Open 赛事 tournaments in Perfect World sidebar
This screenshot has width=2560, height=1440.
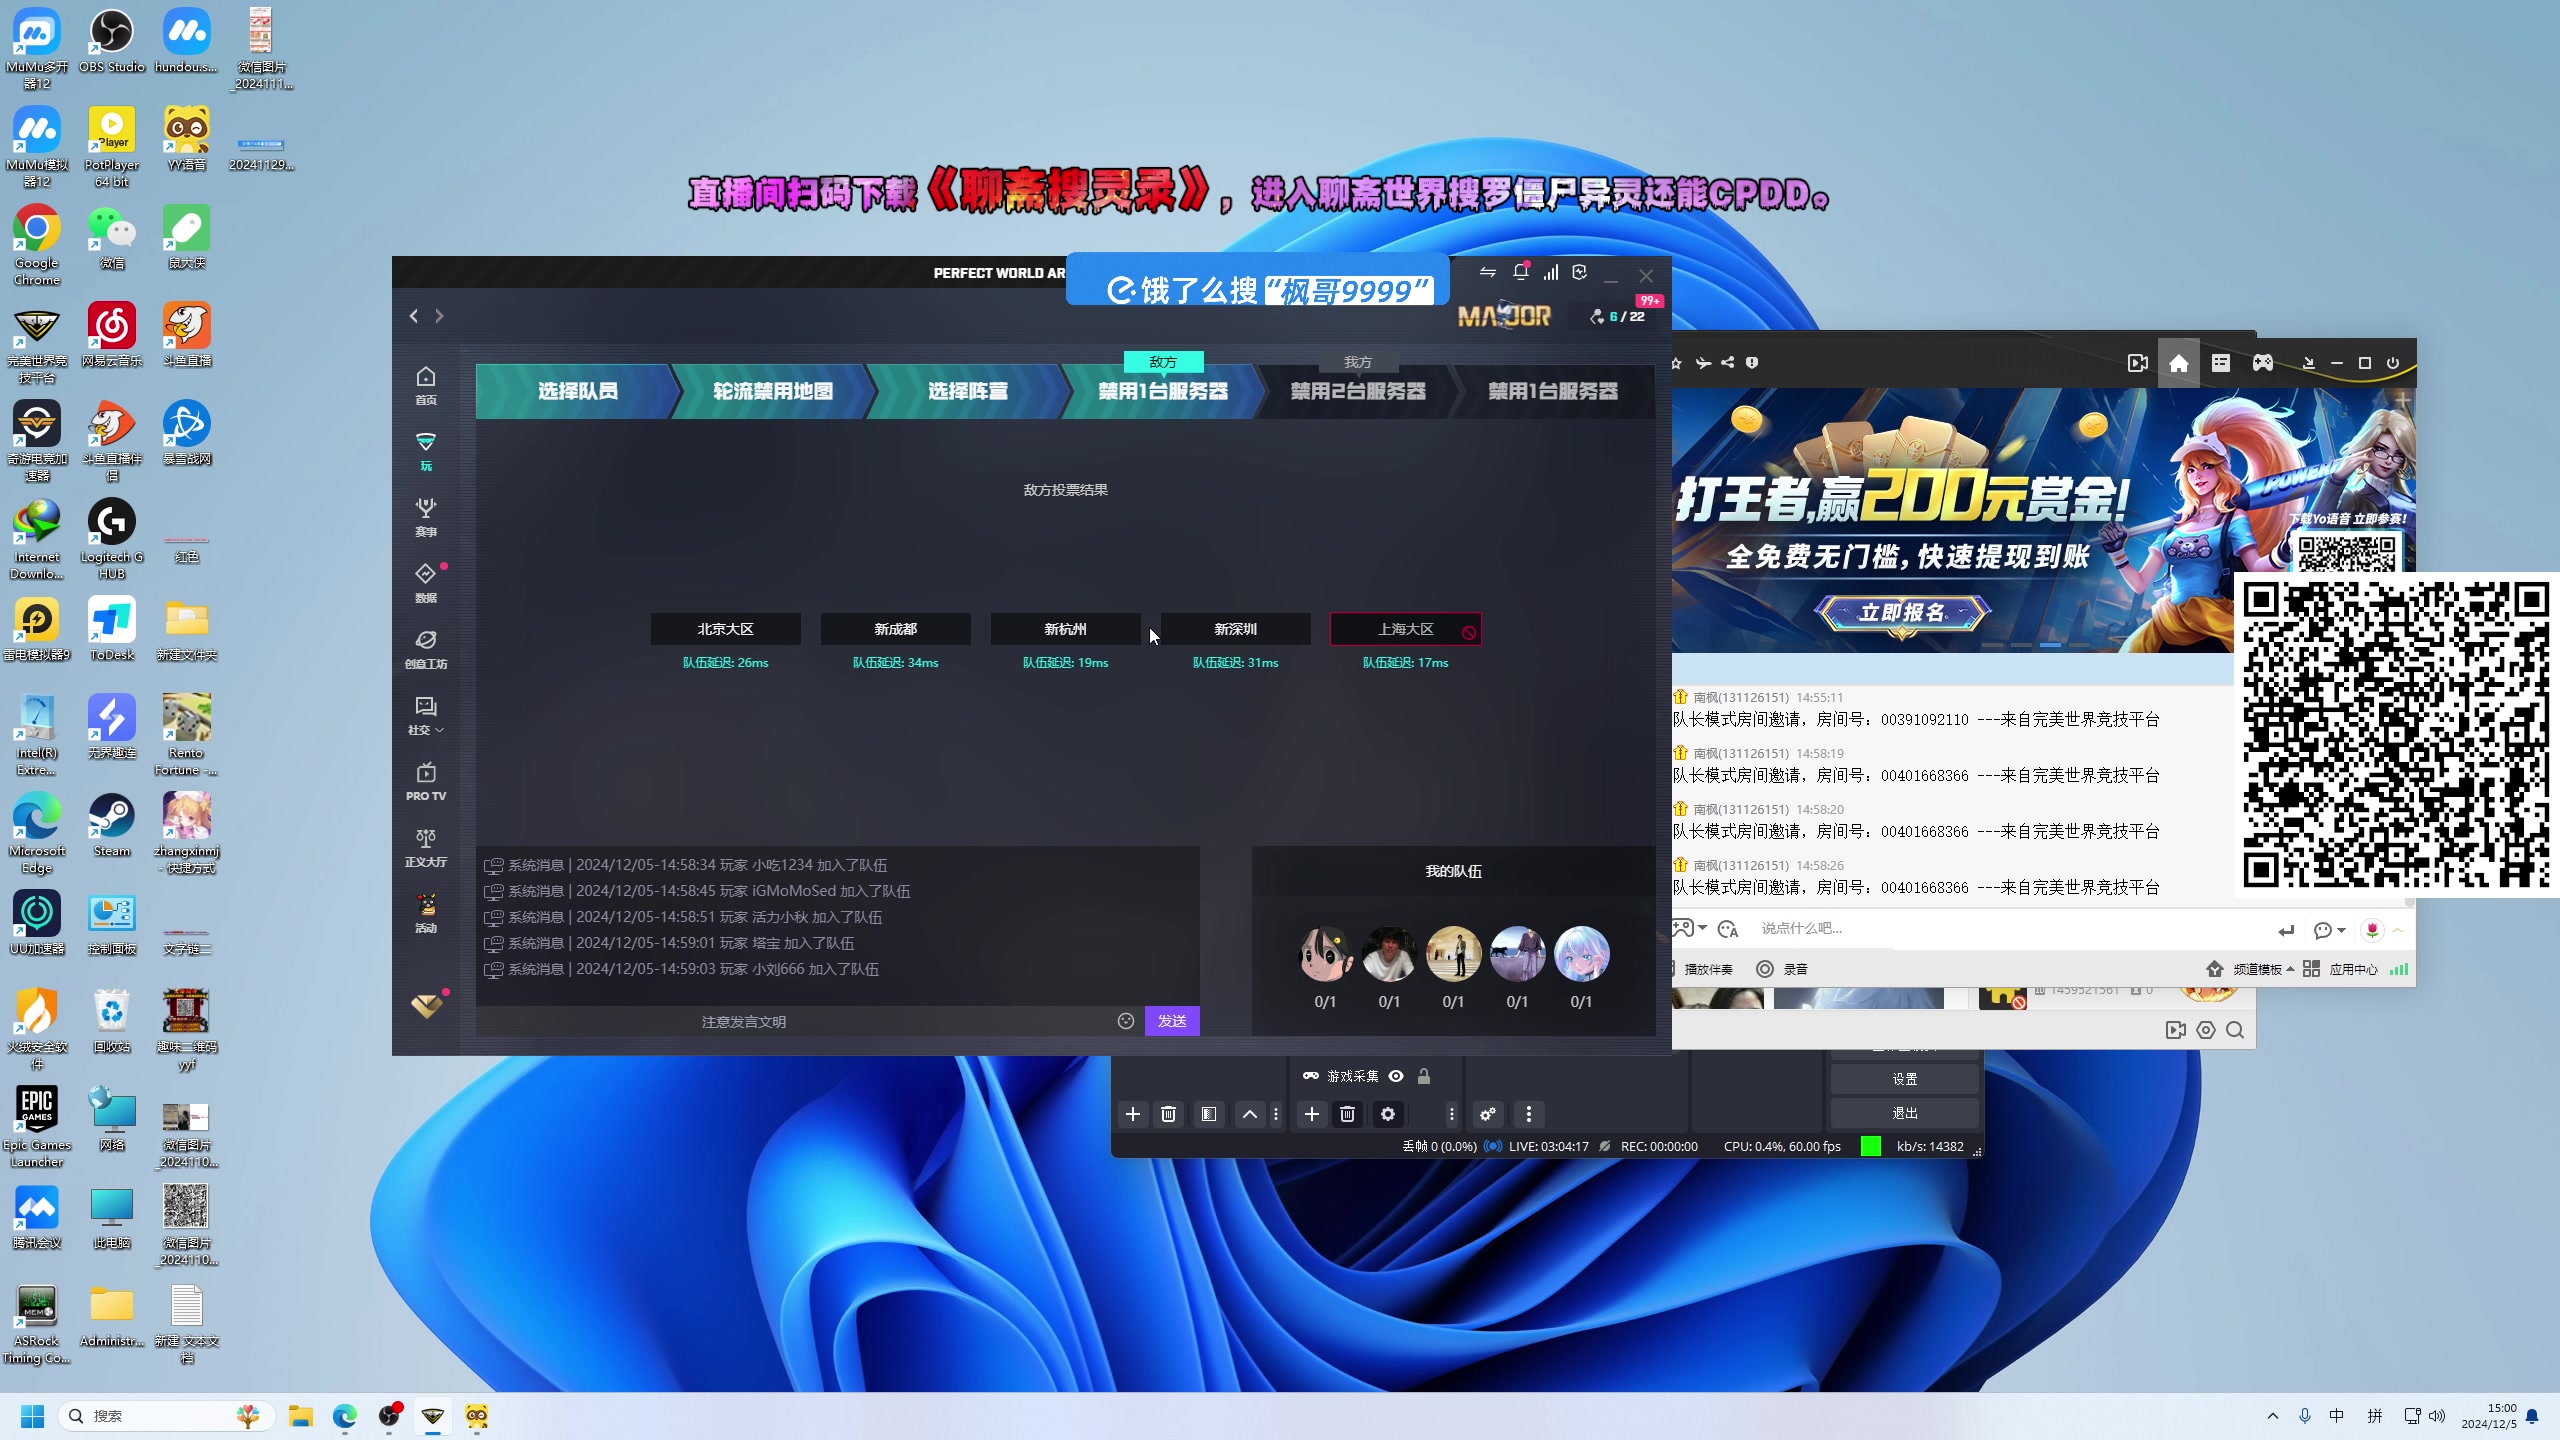pyautogui.click(x=426, y=517)
